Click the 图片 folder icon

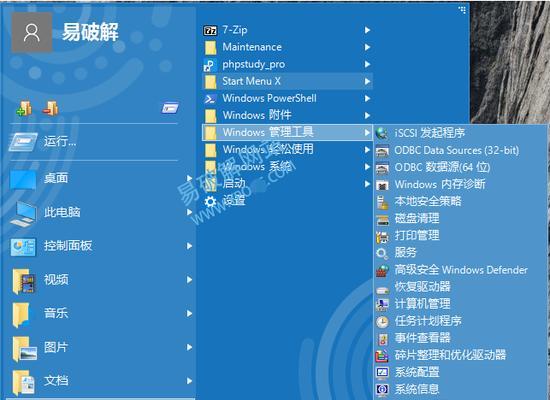24,348
